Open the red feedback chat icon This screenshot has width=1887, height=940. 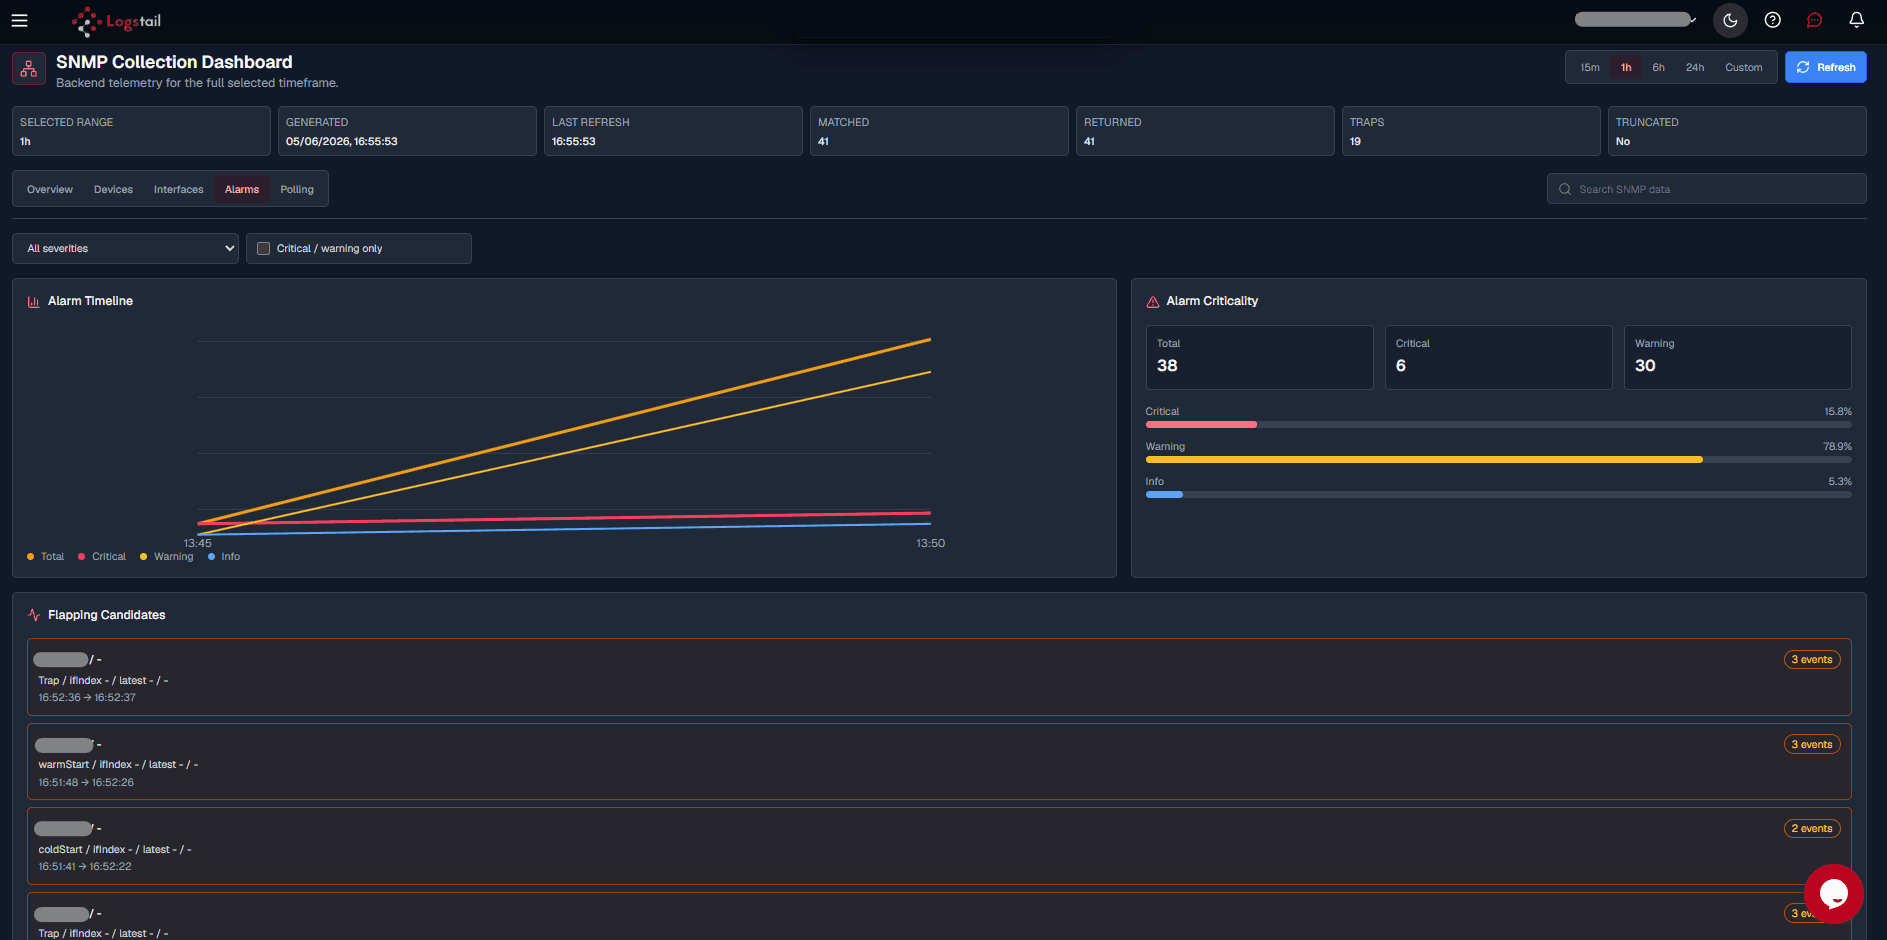(x=1814, y=20)
